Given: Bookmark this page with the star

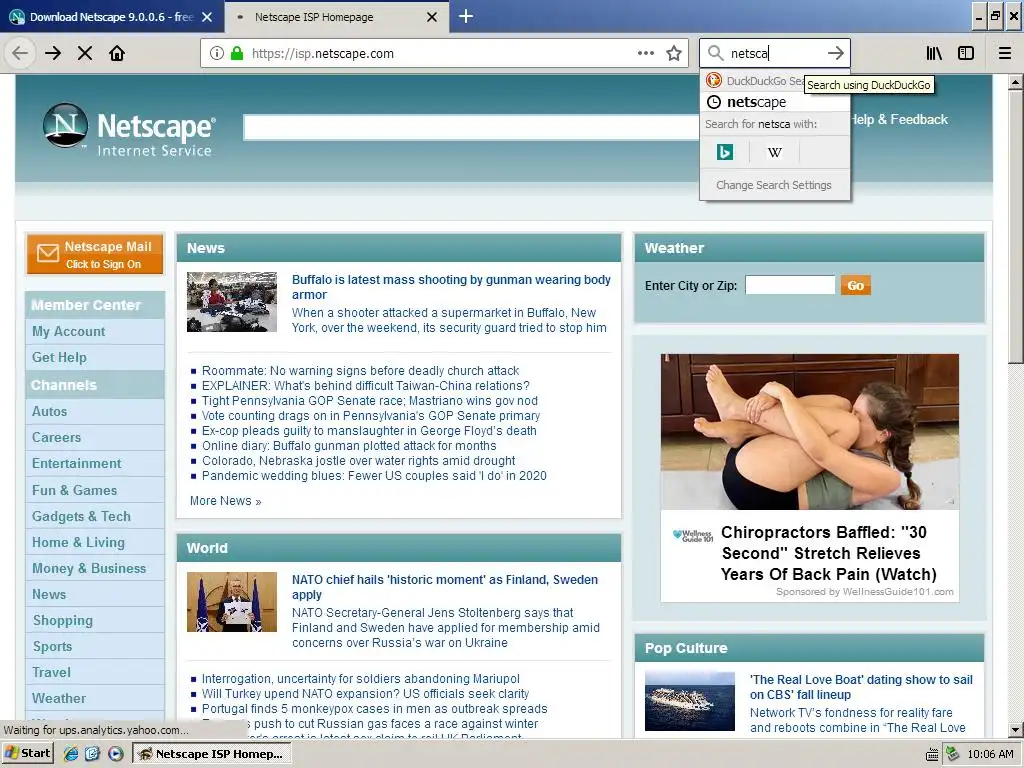Looking at the screenshot, I should [674, 54].
